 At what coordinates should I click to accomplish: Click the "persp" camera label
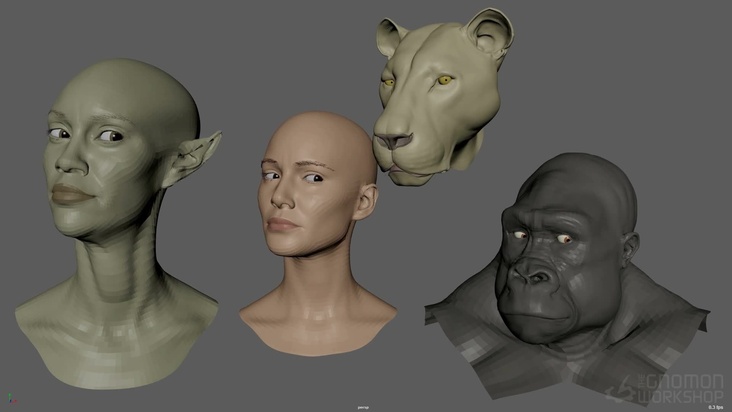(x=363, y=408)
